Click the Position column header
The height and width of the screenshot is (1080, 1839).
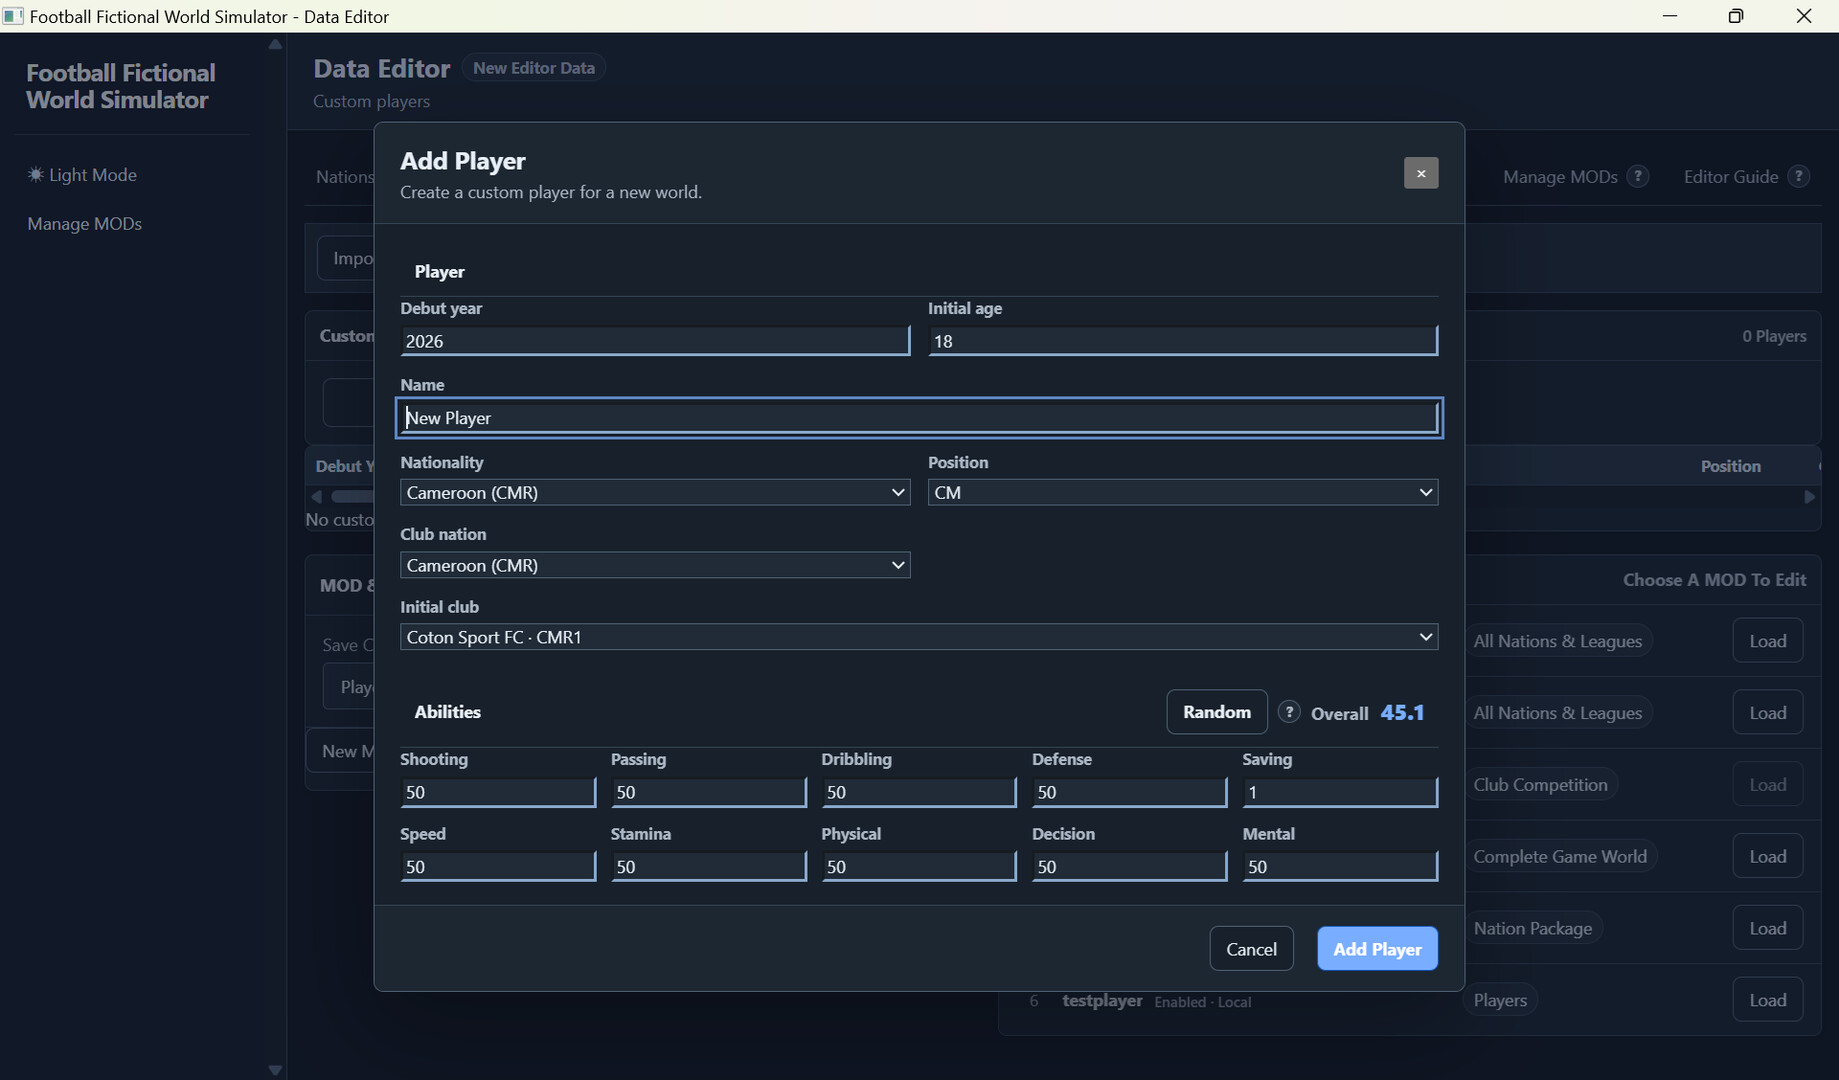(1730, 466)
